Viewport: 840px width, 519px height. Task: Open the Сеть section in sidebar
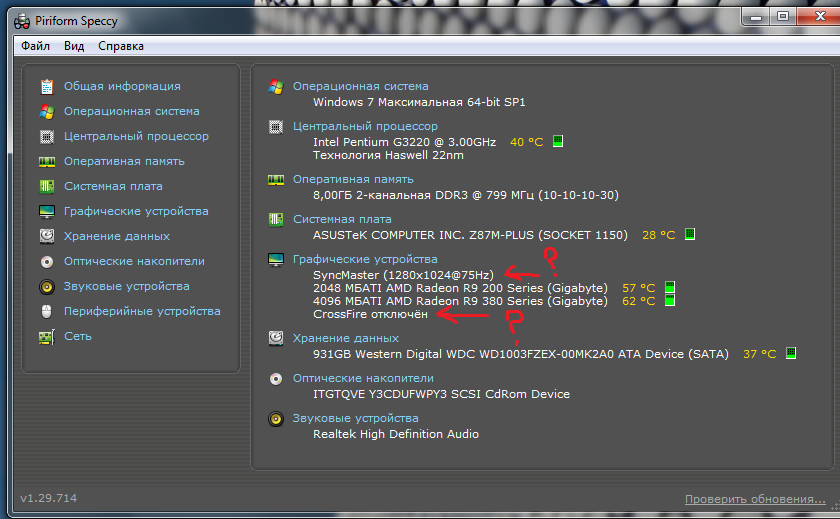(77, 337)
